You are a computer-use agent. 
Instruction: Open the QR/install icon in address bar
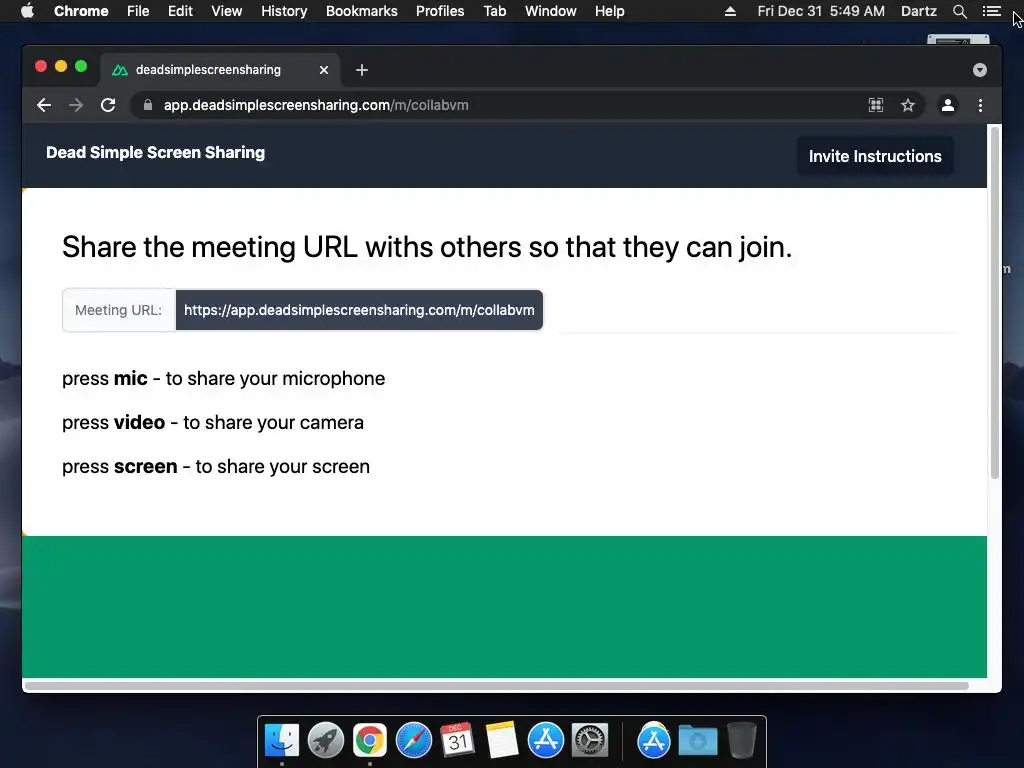(x=876, y=105)
